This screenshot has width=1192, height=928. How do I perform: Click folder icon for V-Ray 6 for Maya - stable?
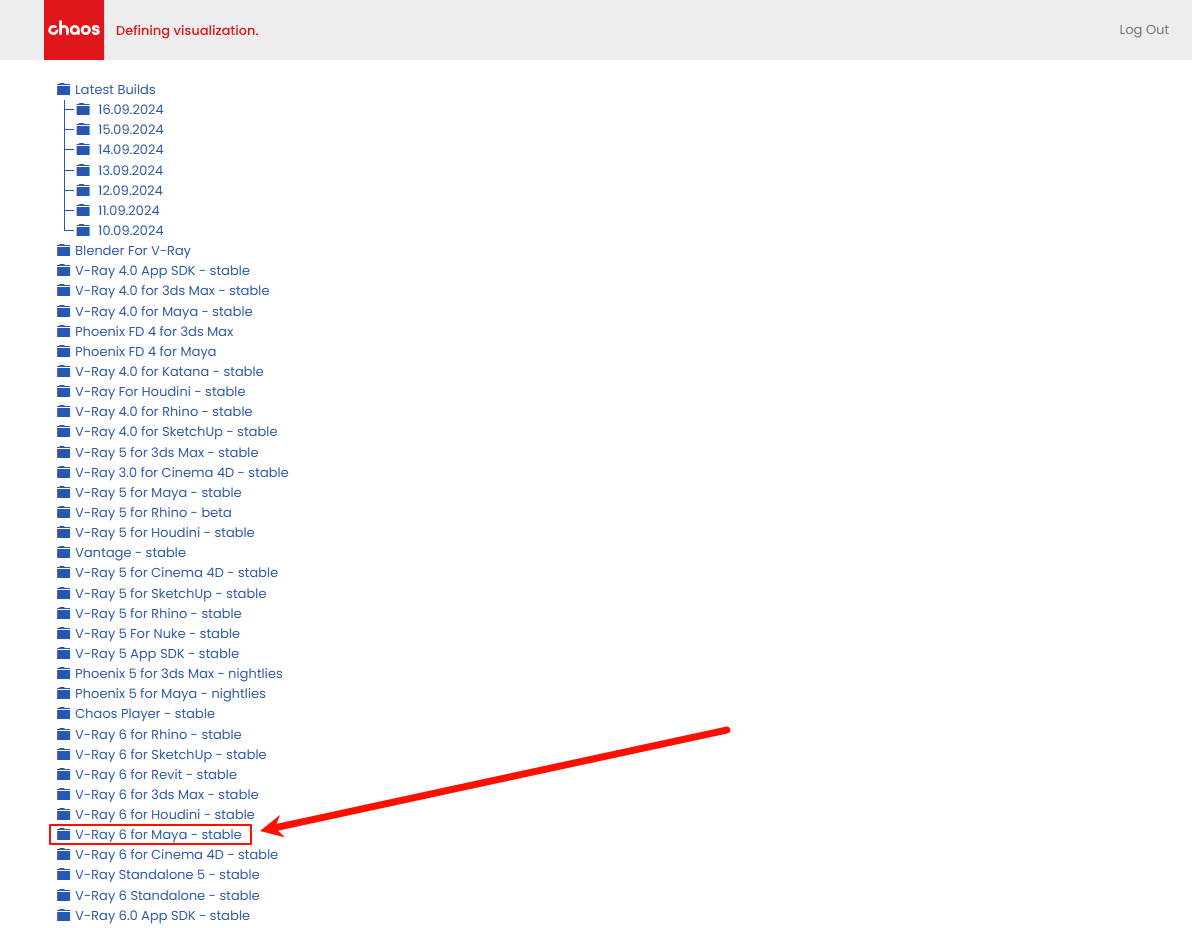[64, 835]
